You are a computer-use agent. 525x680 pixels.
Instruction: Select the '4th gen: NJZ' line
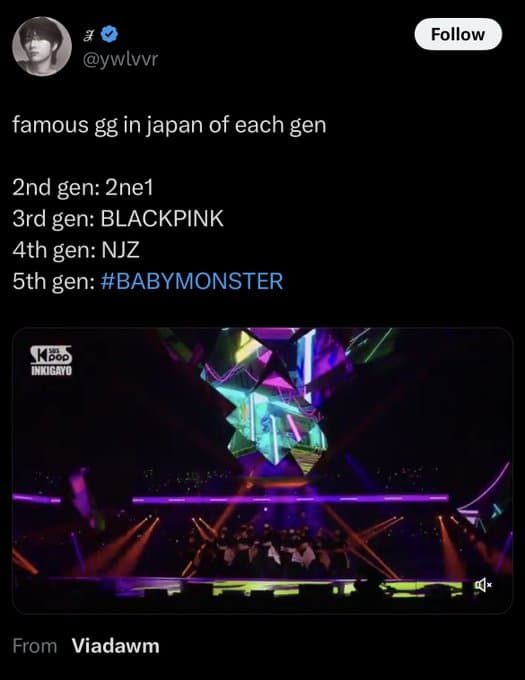[76, 250]
